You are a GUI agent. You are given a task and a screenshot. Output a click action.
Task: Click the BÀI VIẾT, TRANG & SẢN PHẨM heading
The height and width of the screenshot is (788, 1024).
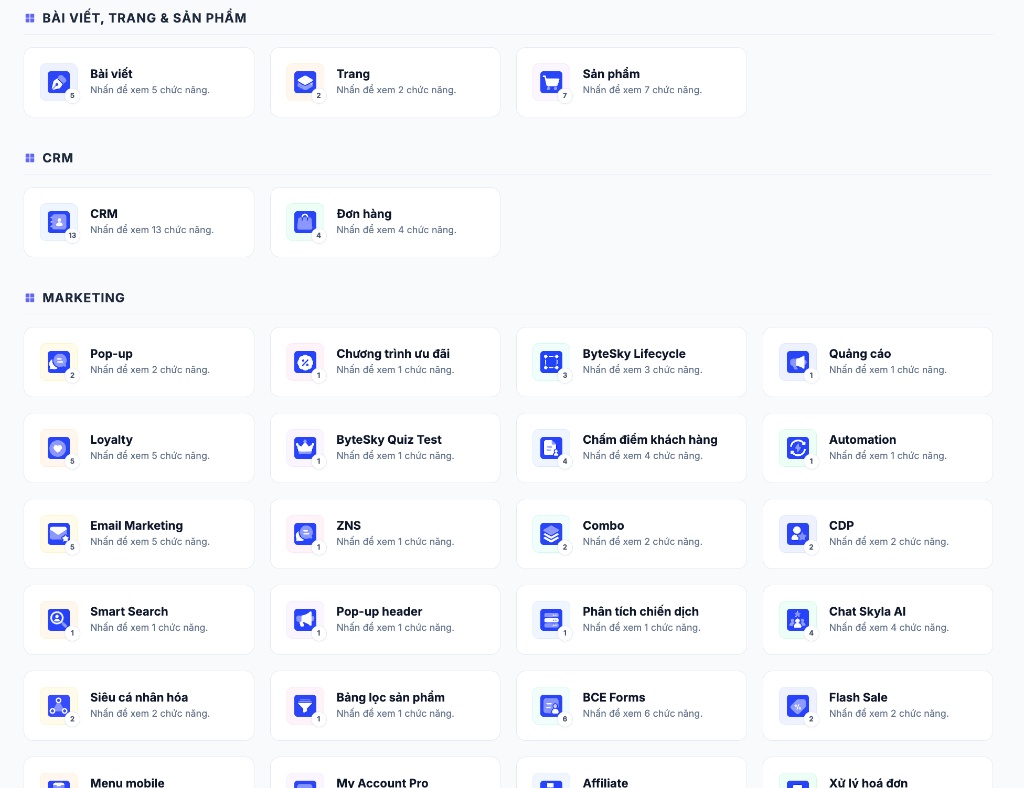click(144, 18)
